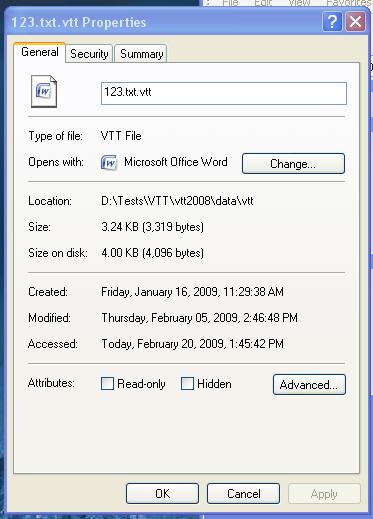373x519 pixels.
Task: Click the Change... button
Action: 293,164
